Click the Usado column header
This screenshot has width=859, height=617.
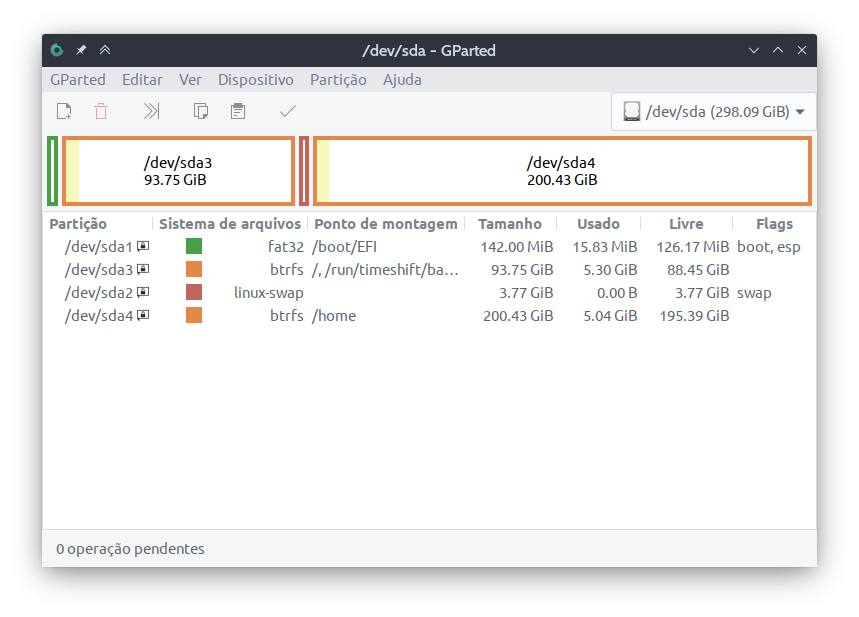pos(598,224)
